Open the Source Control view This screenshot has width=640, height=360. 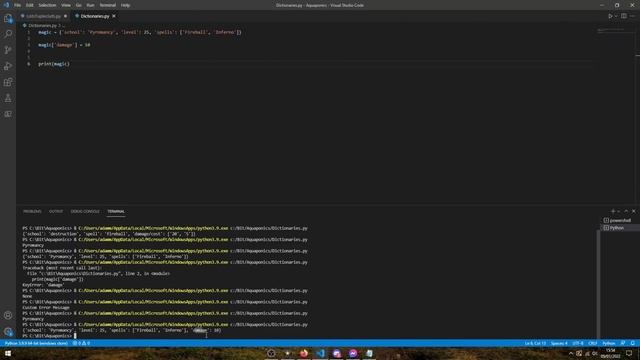click(x=8, y=50)
